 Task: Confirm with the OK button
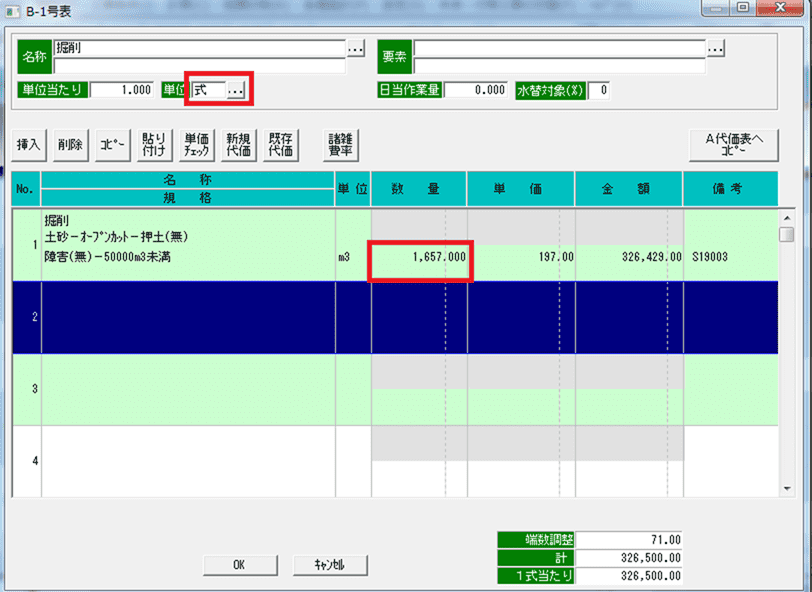239,565
